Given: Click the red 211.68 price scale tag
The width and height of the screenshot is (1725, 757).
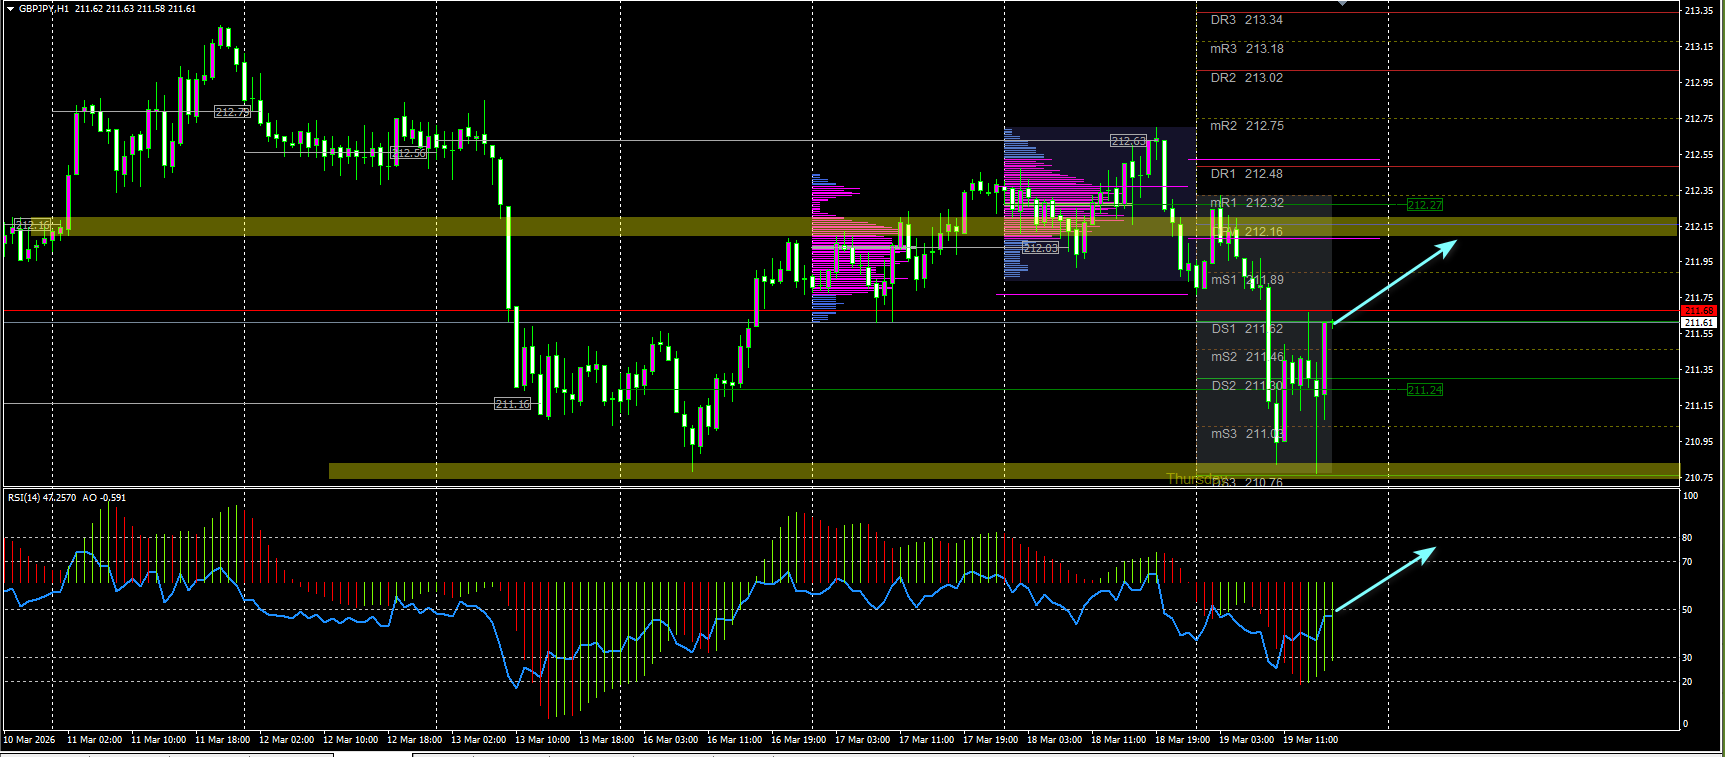Looking at the screenshot, I should 1699,311.
